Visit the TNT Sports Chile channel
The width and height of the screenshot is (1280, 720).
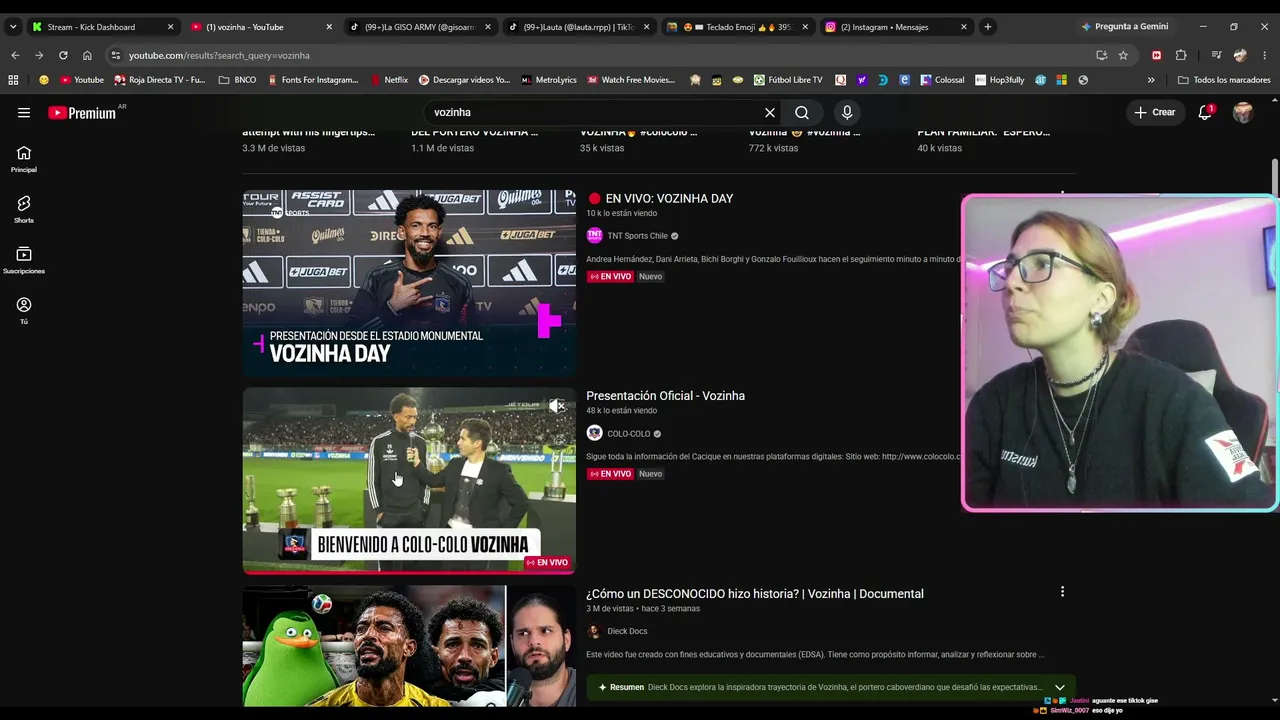637,236
